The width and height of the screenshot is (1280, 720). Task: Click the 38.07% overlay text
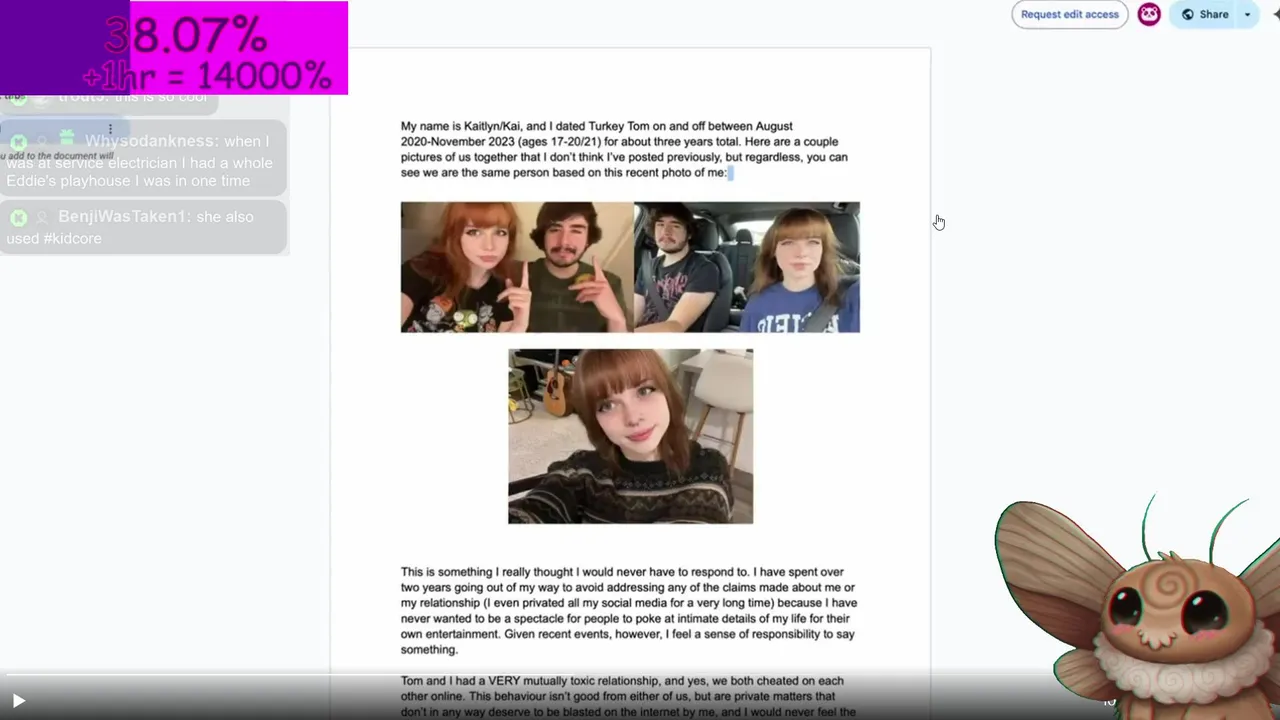coord(186,36)
